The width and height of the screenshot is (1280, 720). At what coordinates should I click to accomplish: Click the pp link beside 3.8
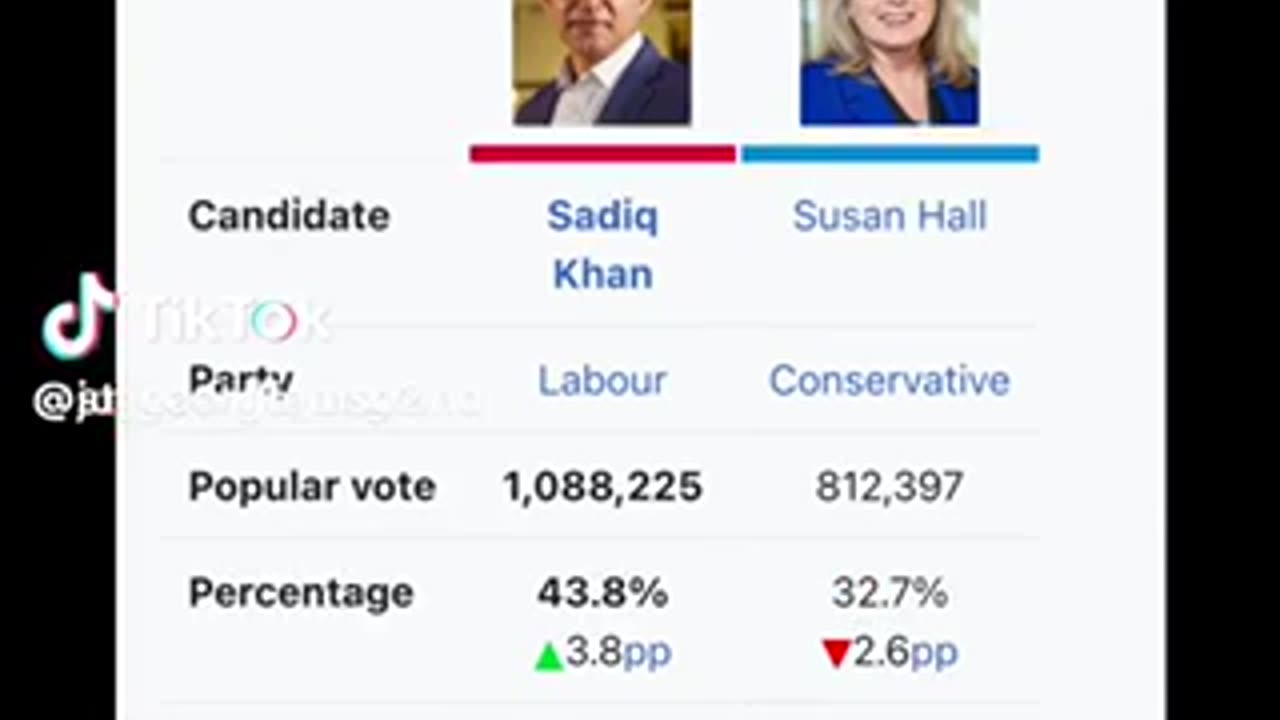(x=647, y=653)
